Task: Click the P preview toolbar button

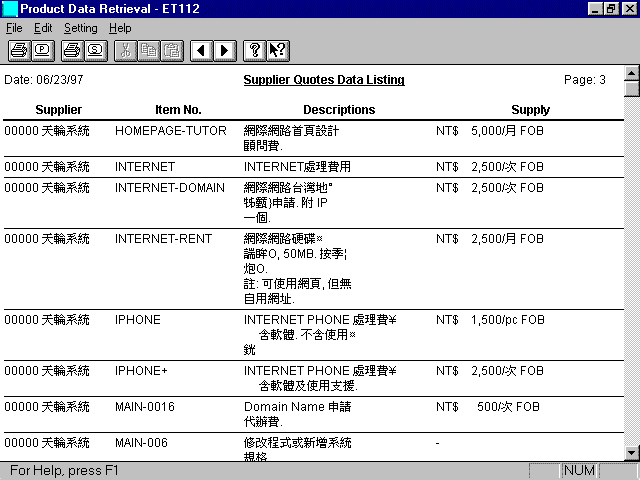Action: [43, 51]
